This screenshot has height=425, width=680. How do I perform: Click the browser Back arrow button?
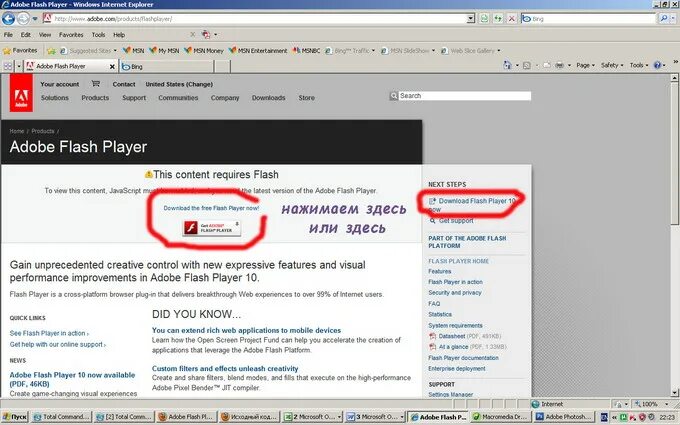(9, 19)
